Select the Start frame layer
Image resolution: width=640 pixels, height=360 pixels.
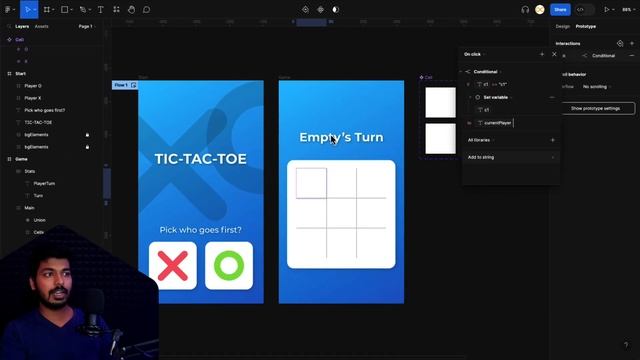click(x=20, y=73)
